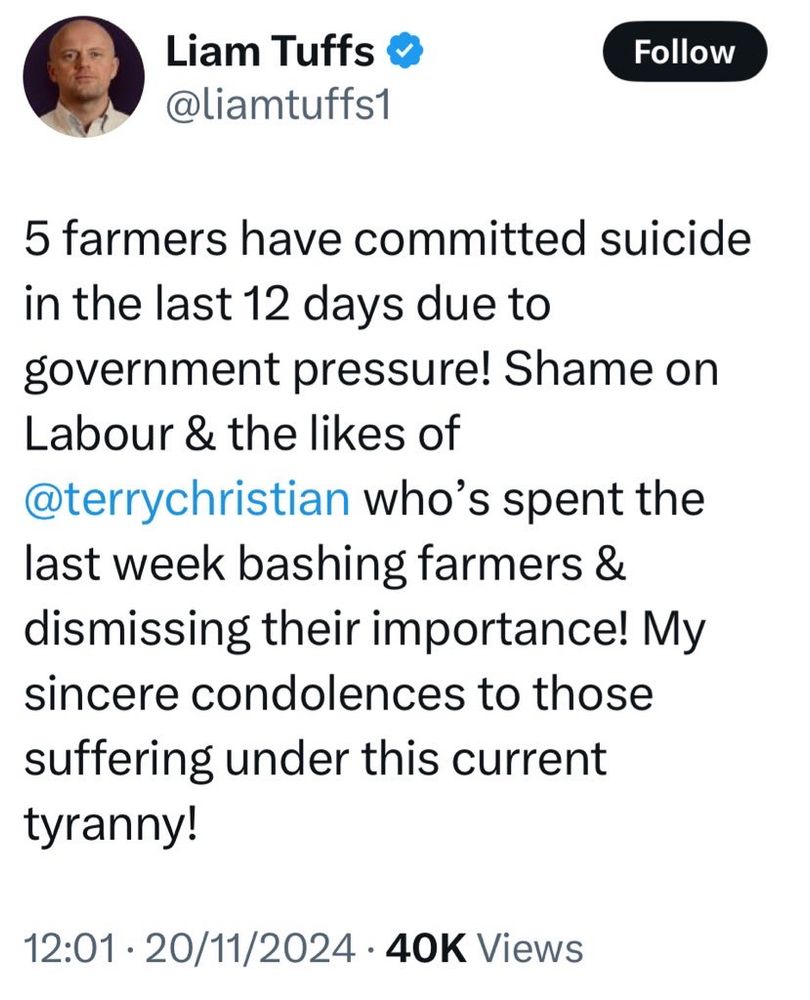
Task: Click the Follow button
Action: click(684, 53)
